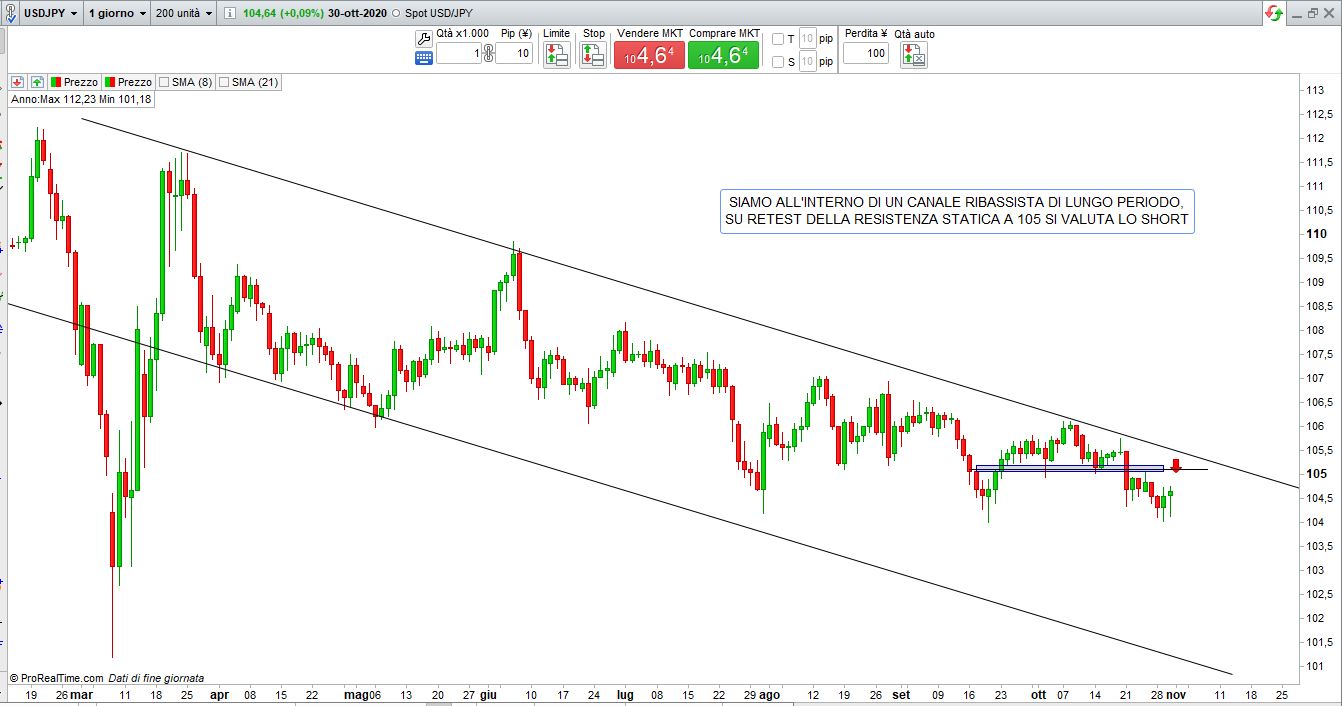The image size is (1342, 706).
Task: Click the Qtà auto calculator icon
Action: tap(913, 56)
